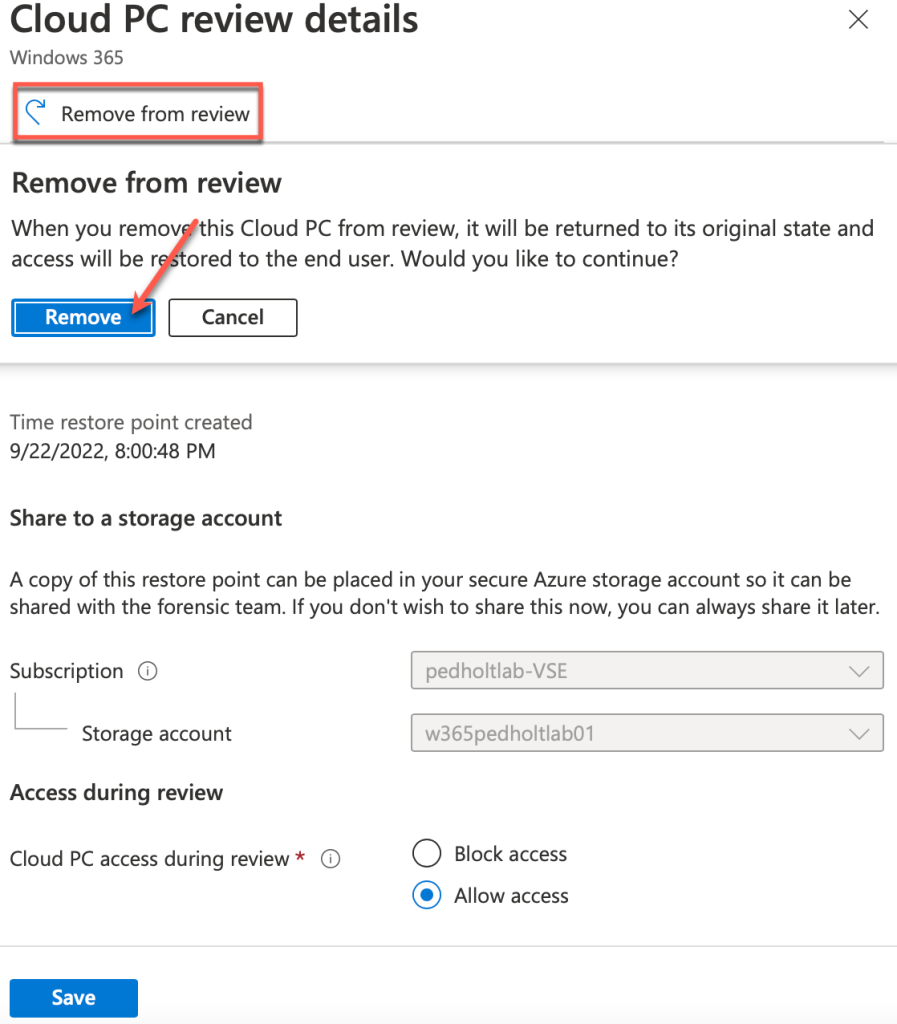This screenshot has width=897, height=1024.
Task: Select the Block access radio button
Action: tap(427, 854)
